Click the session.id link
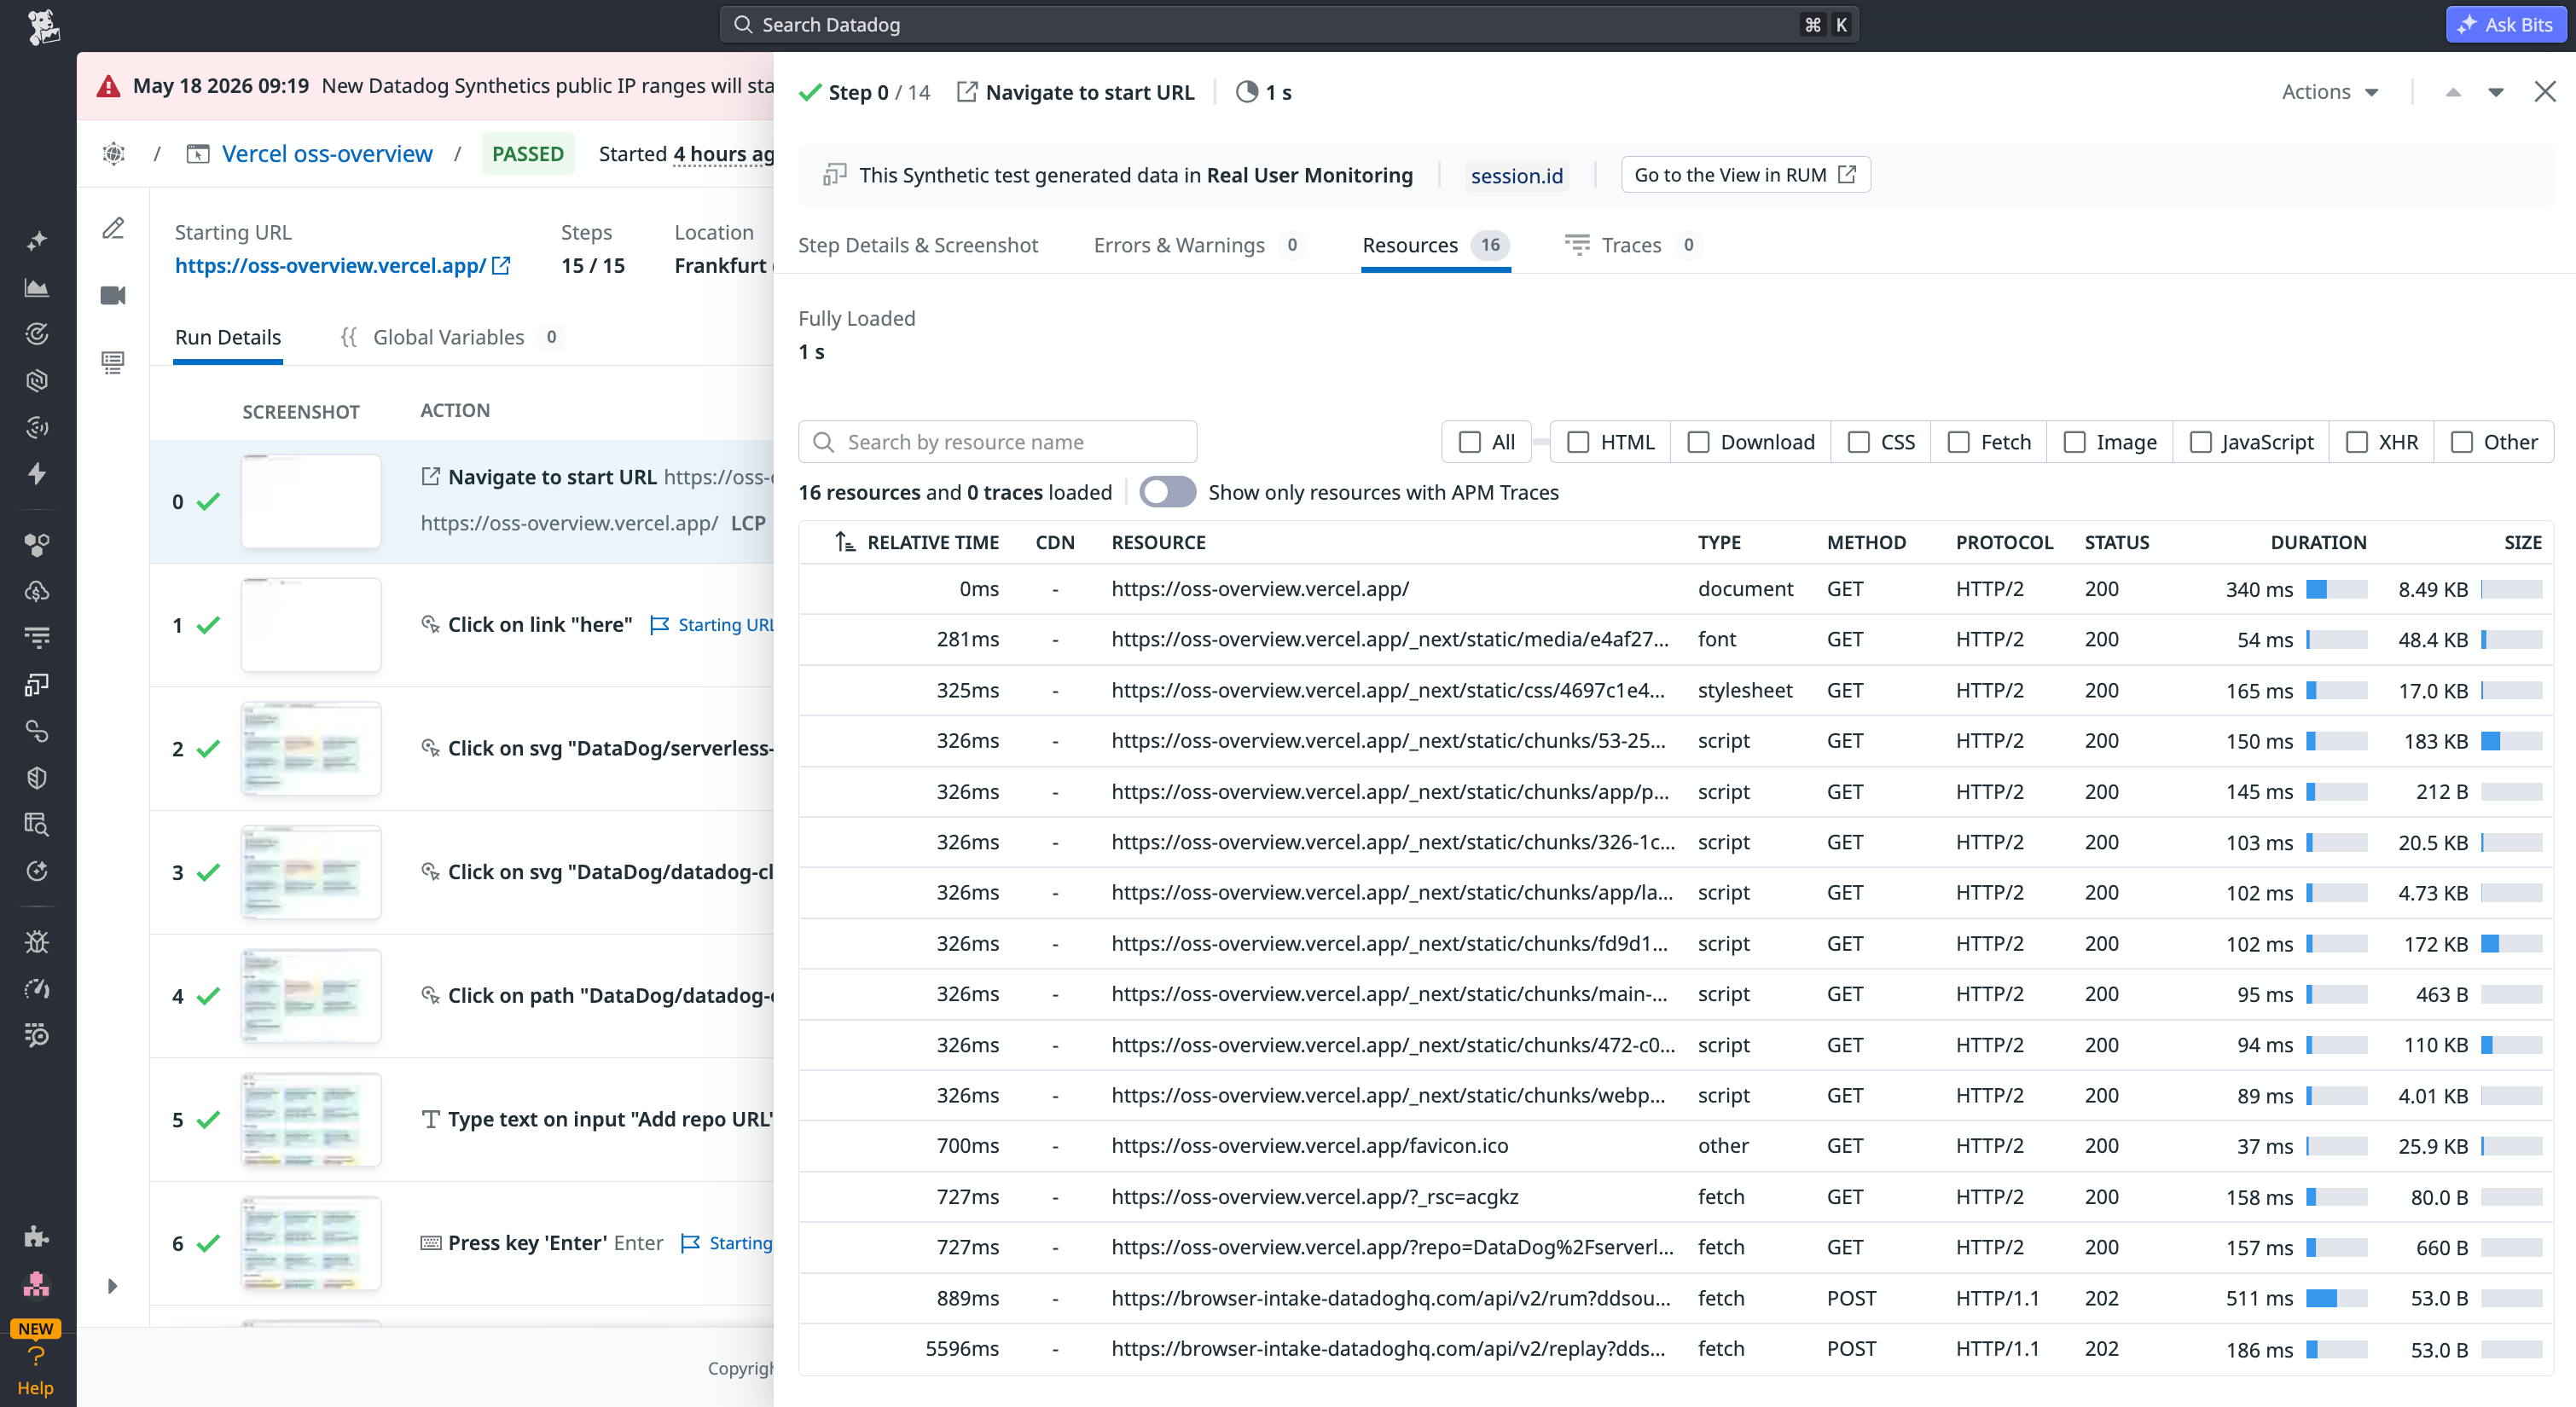 [1516, 176]
